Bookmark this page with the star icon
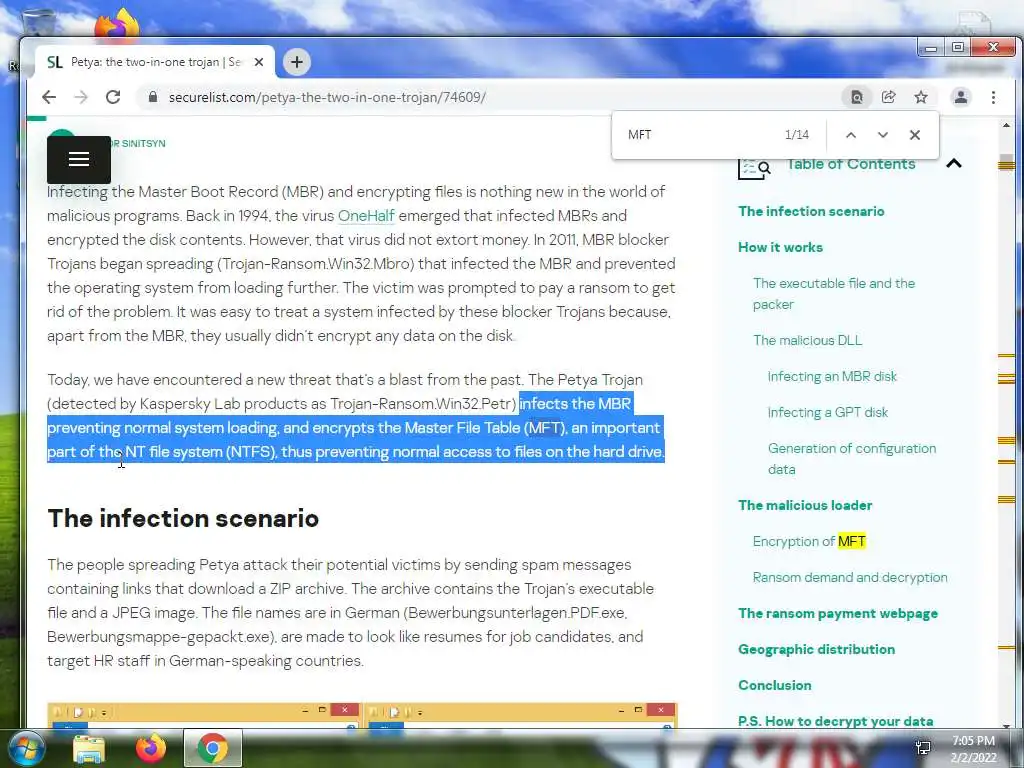The image size is (1024, 768). click(x=921, y=97)
